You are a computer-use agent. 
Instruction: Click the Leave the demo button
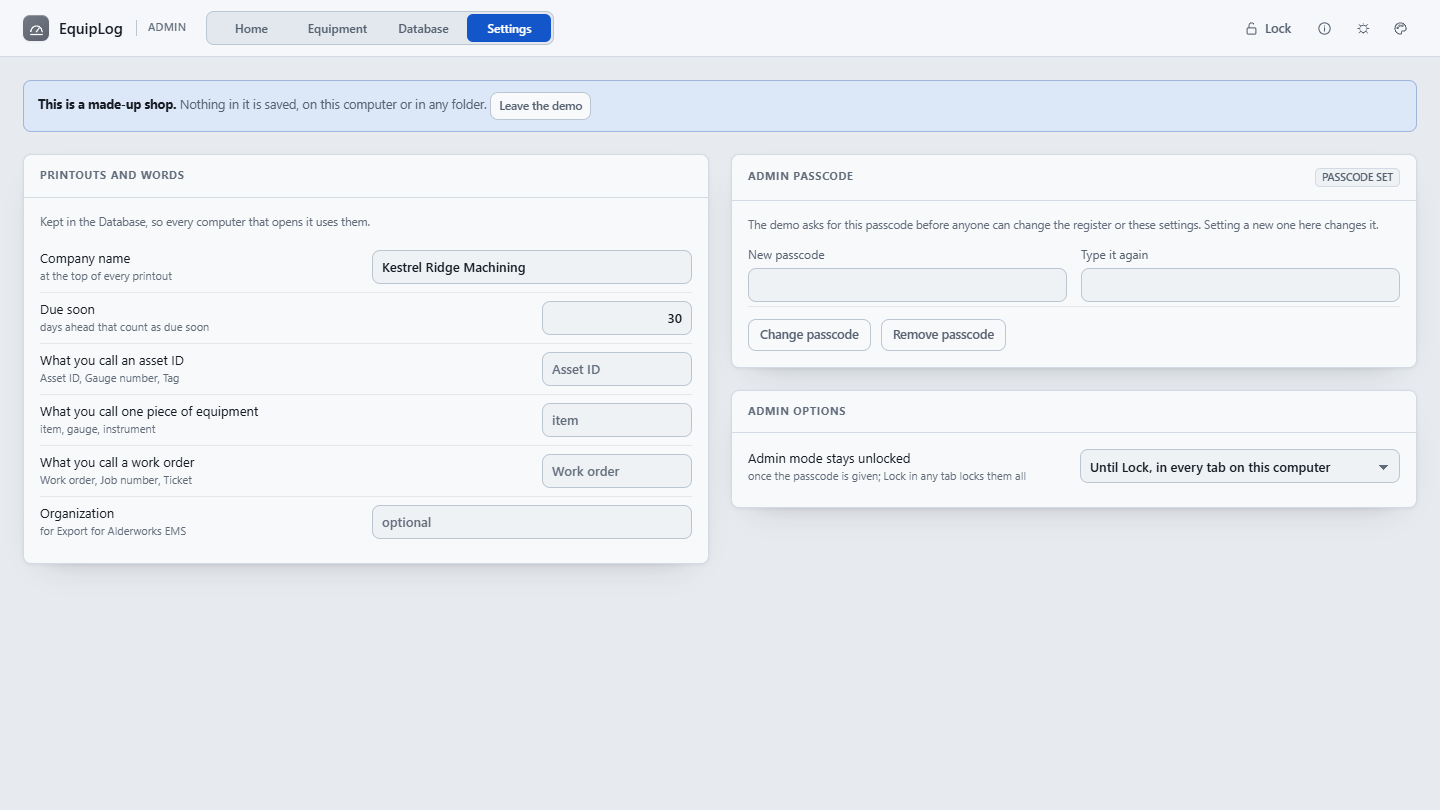[540, 106]
